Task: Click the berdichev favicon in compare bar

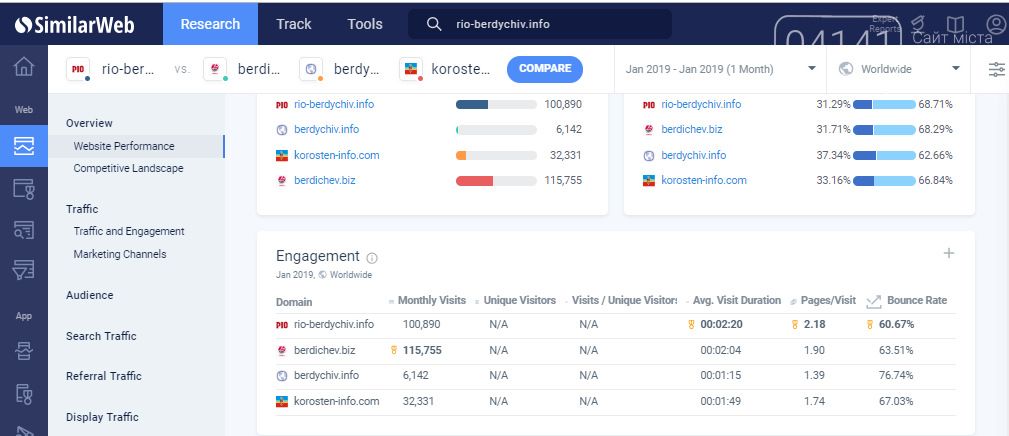Action: (215, 69)
